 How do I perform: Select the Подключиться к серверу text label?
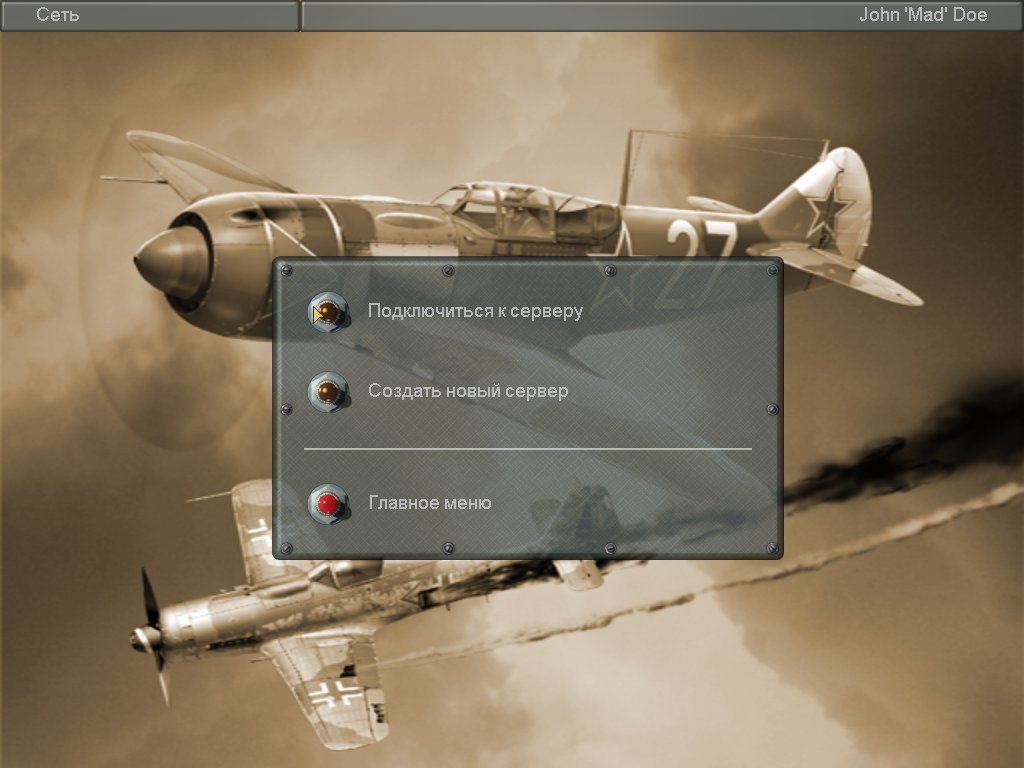(x=475, y=311)
